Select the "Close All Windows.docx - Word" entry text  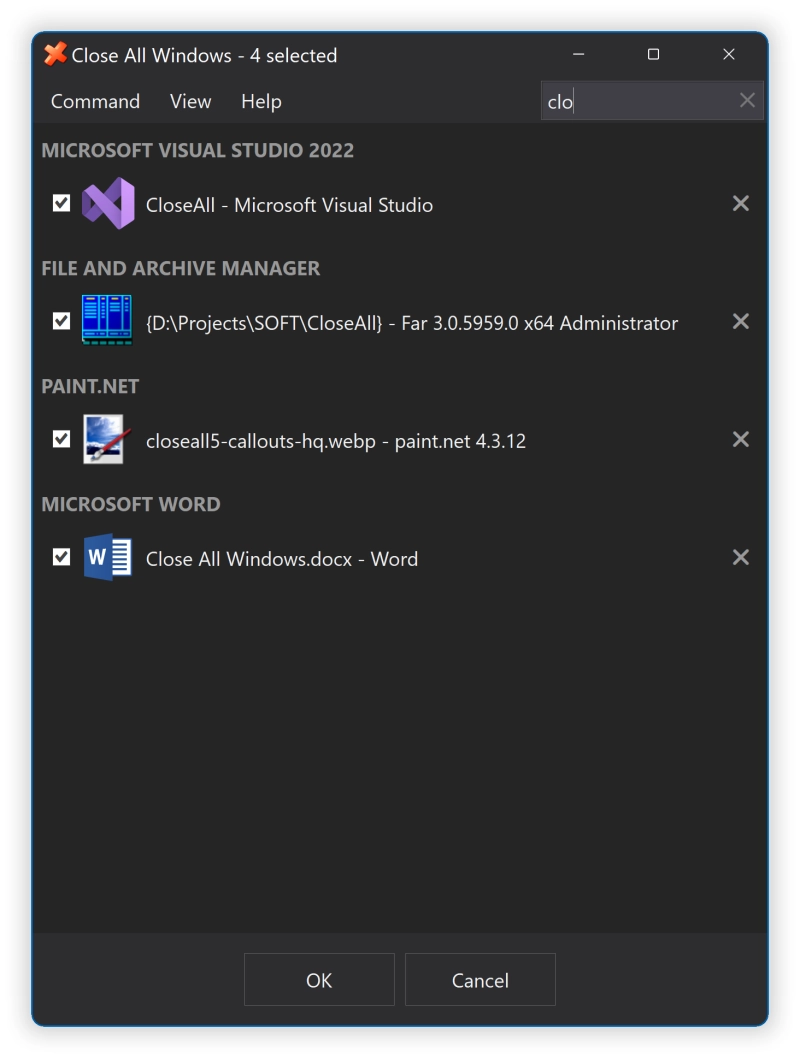click(x=282, y=559)
